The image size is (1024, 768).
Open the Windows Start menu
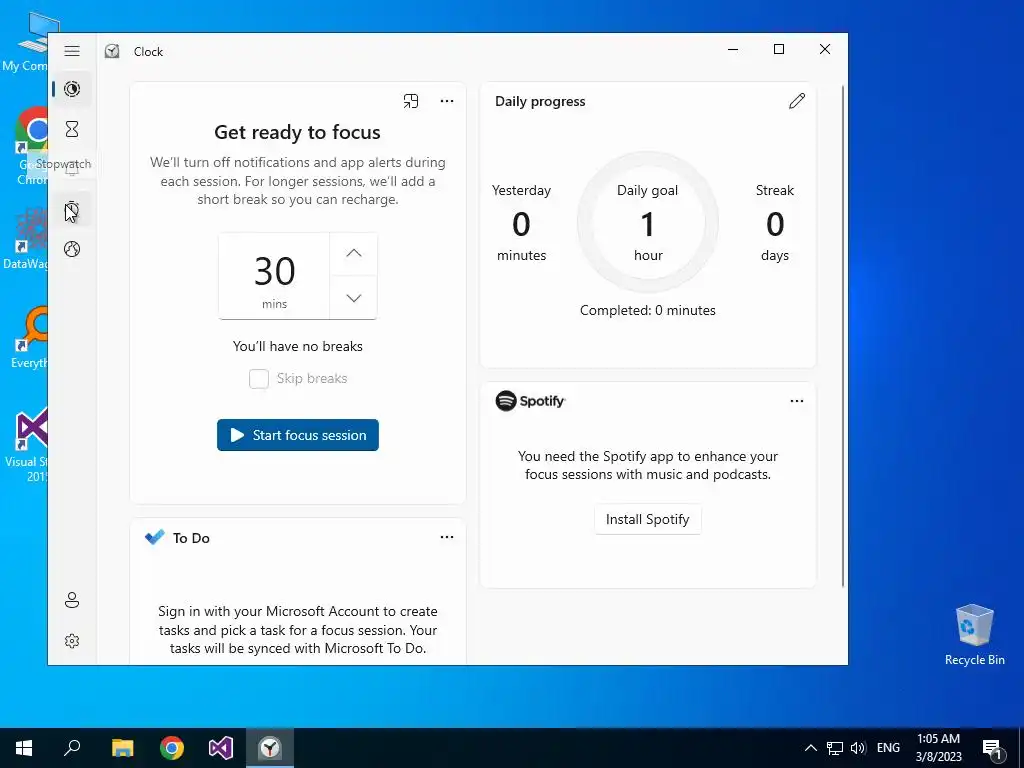[24, 748]
